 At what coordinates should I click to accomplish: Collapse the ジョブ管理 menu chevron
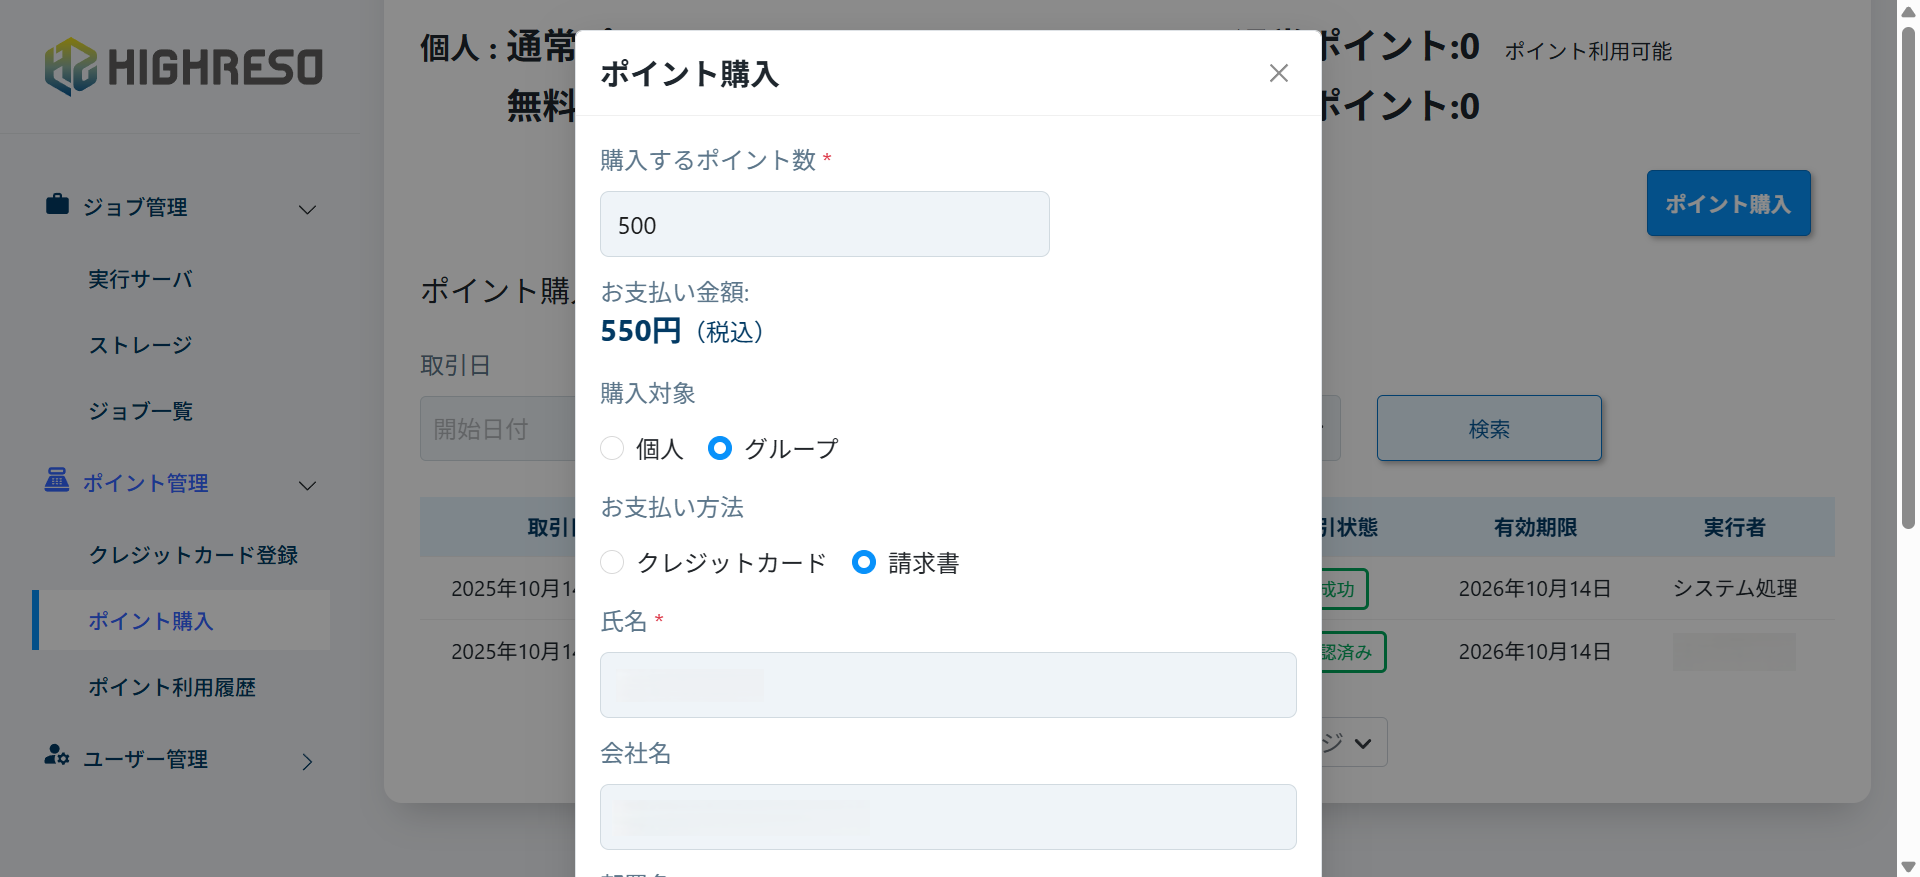click(308, 209)
